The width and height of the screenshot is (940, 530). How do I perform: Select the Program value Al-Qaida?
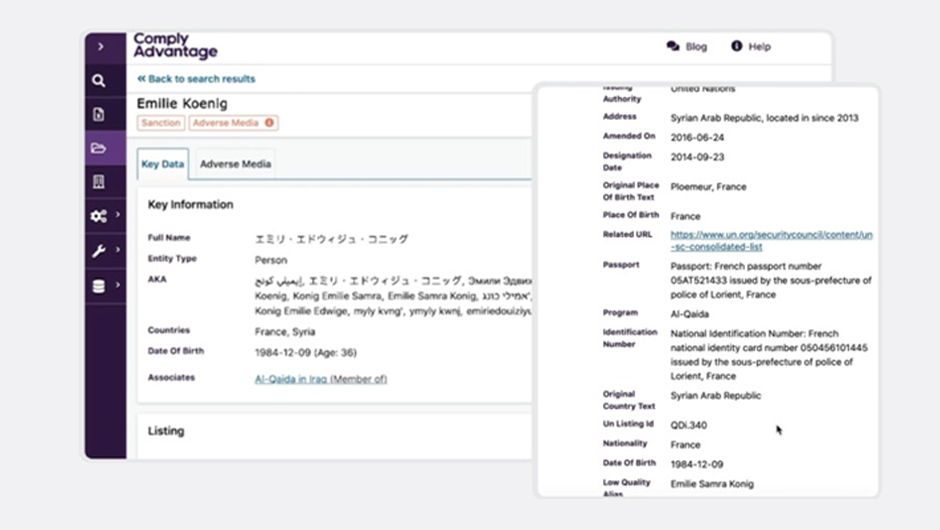tap(689, 314)
